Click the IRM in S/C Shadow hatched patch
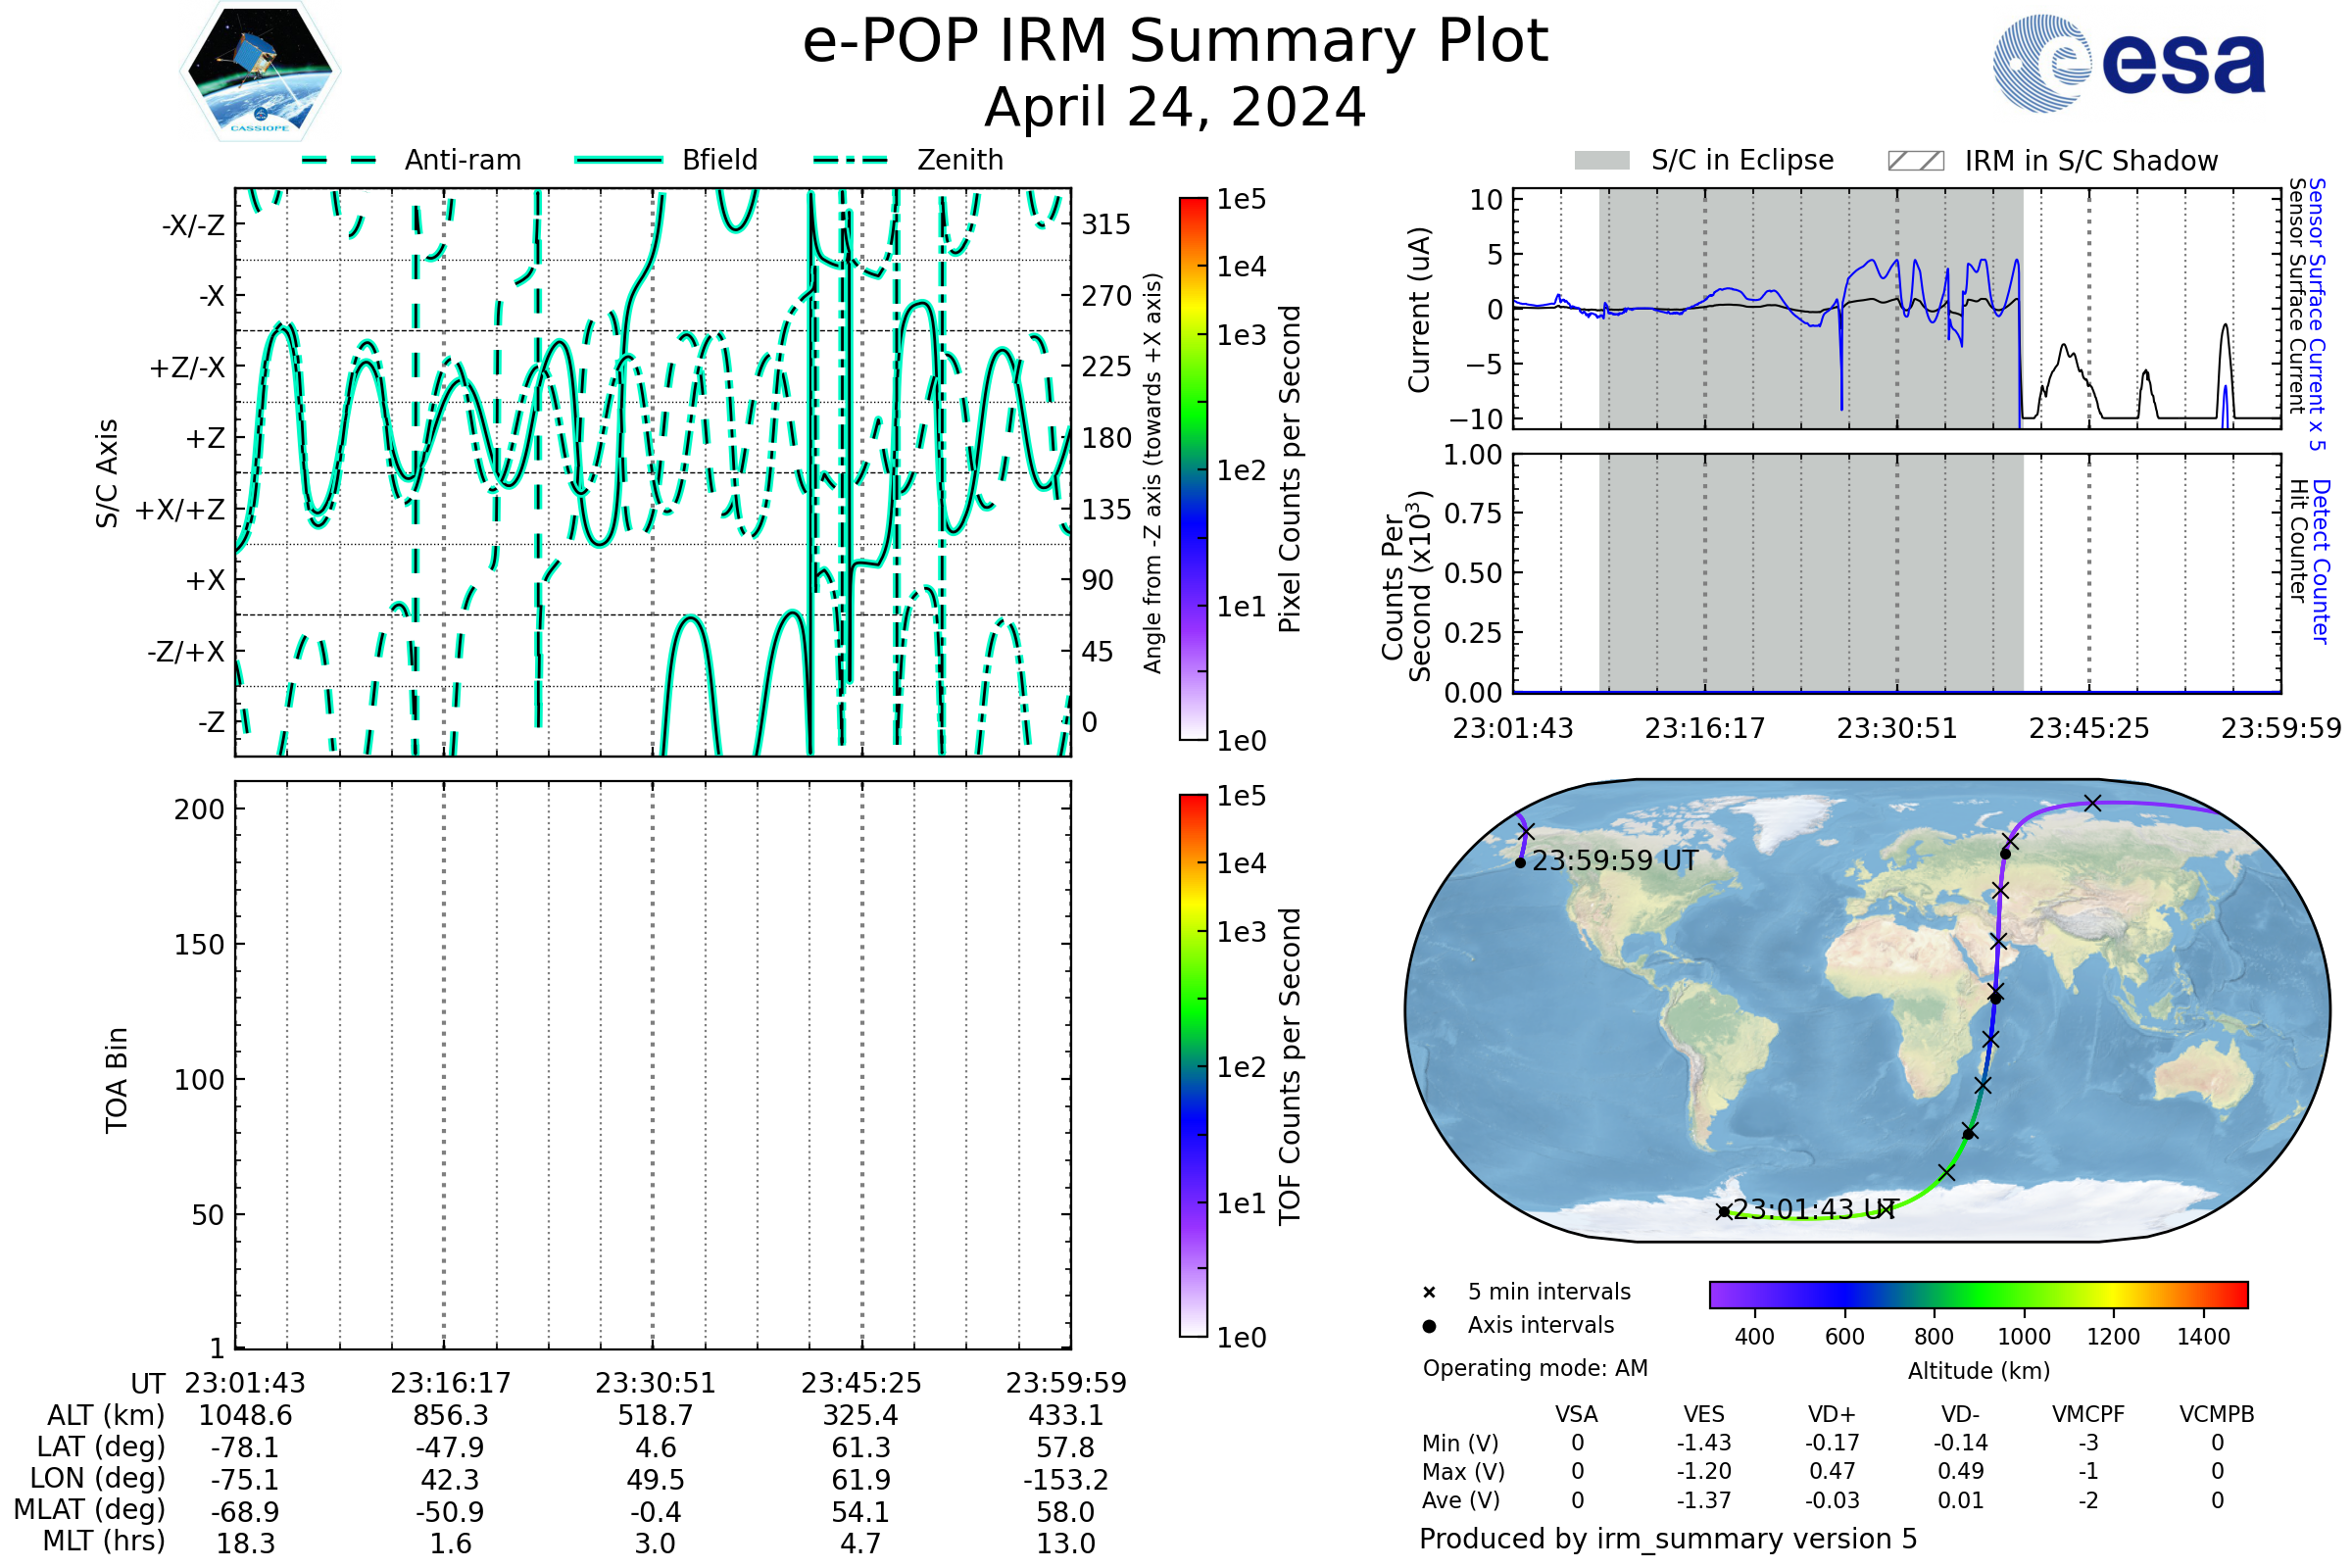 [1915, 161]
